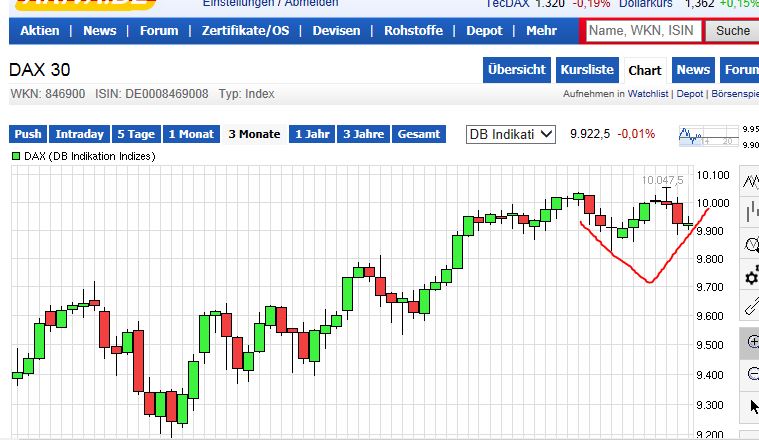Screen dimensions: 759x440
Task: Open the Kursliste tab
Action: [587, 70]
